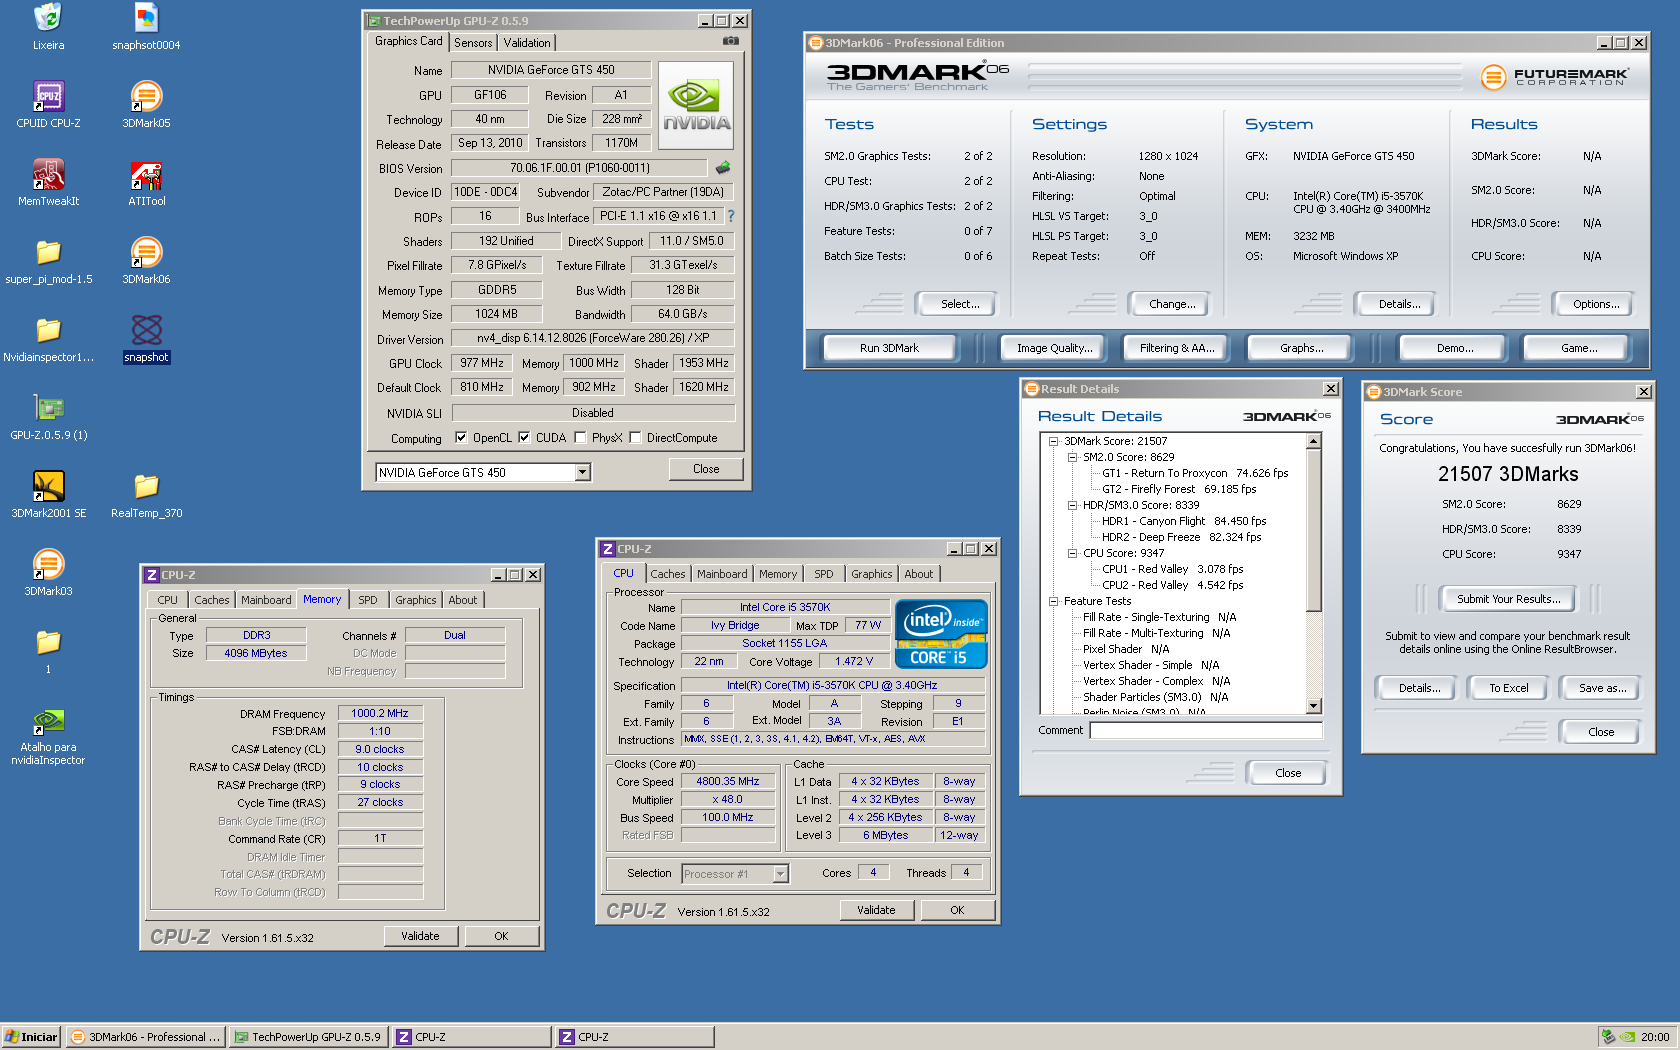Screen dimensions: 1680x1050
Task: Click the Options... button under Results
Action: [1596, 304]
